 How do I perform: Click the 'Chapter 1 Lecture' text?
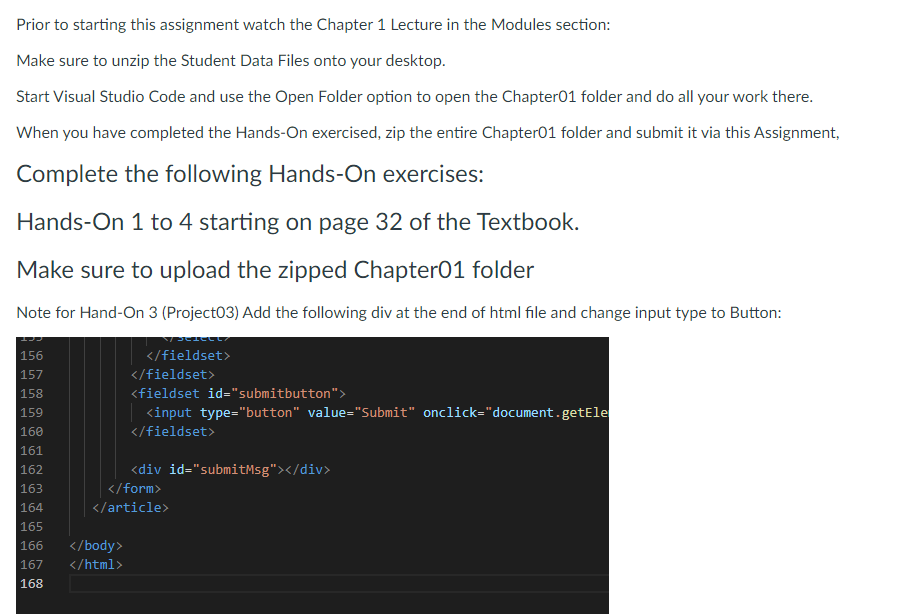point(375,24)
